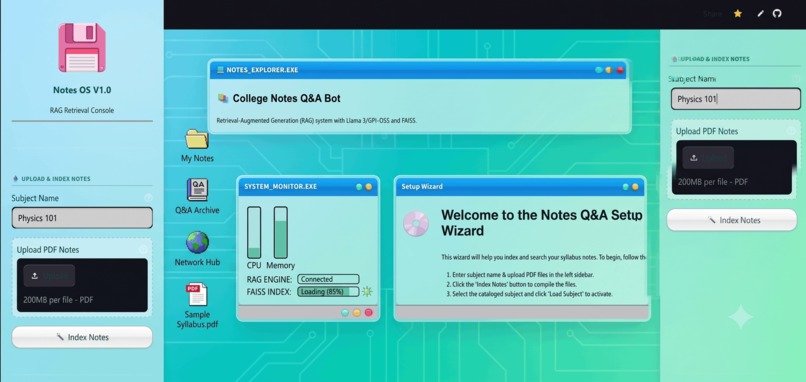Click the Upload button in the right panel
Image resolution: width=806 pixels, height=382 pixels.
(708, 157)
